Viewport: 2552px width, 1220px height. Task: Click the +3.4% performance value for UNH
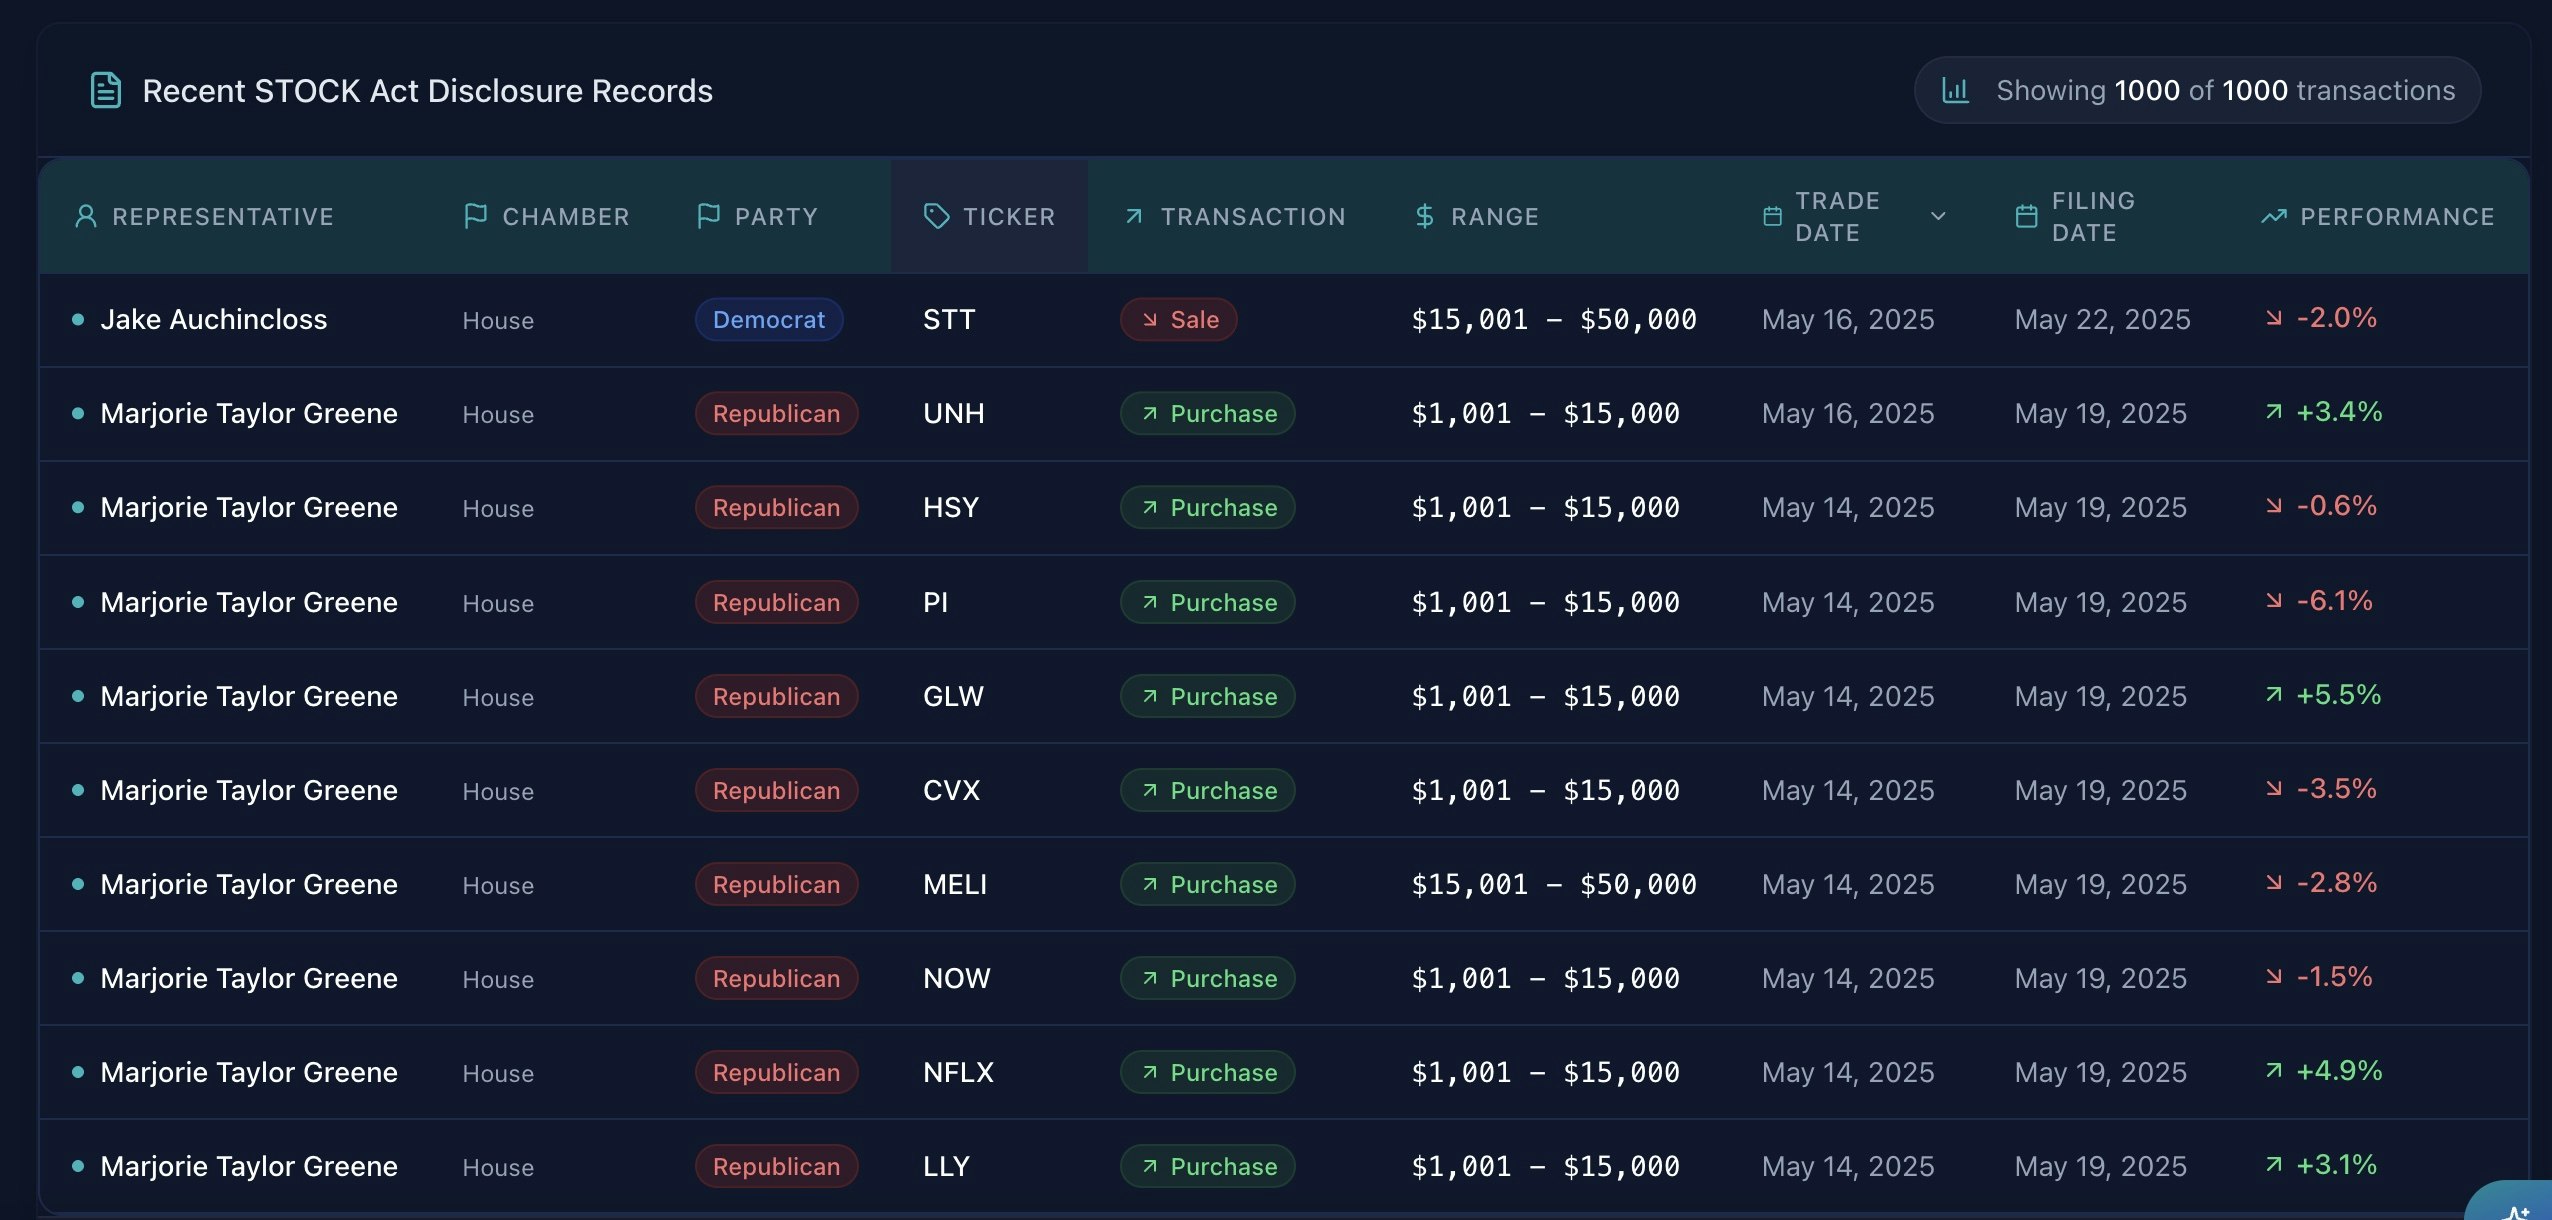(x=2339, y=412)
